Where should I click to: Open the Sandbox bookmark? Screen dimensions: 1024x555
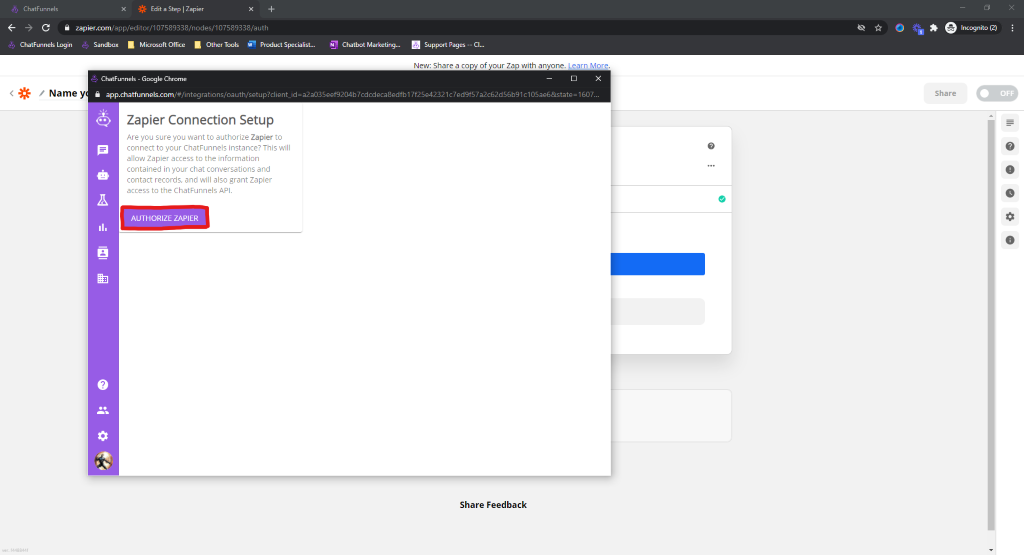coord(100,45)
